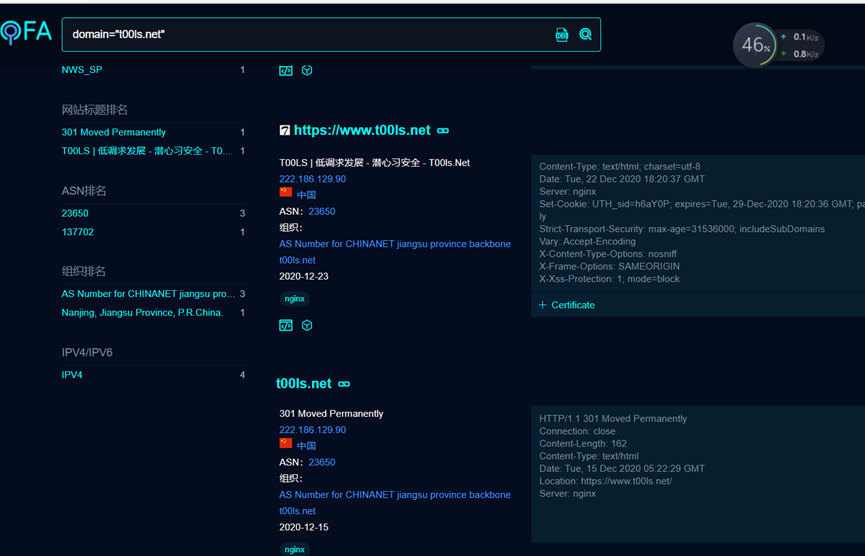View source code icon under first nginx tag
Screen dimensions: 865x556
coord(286,325)
